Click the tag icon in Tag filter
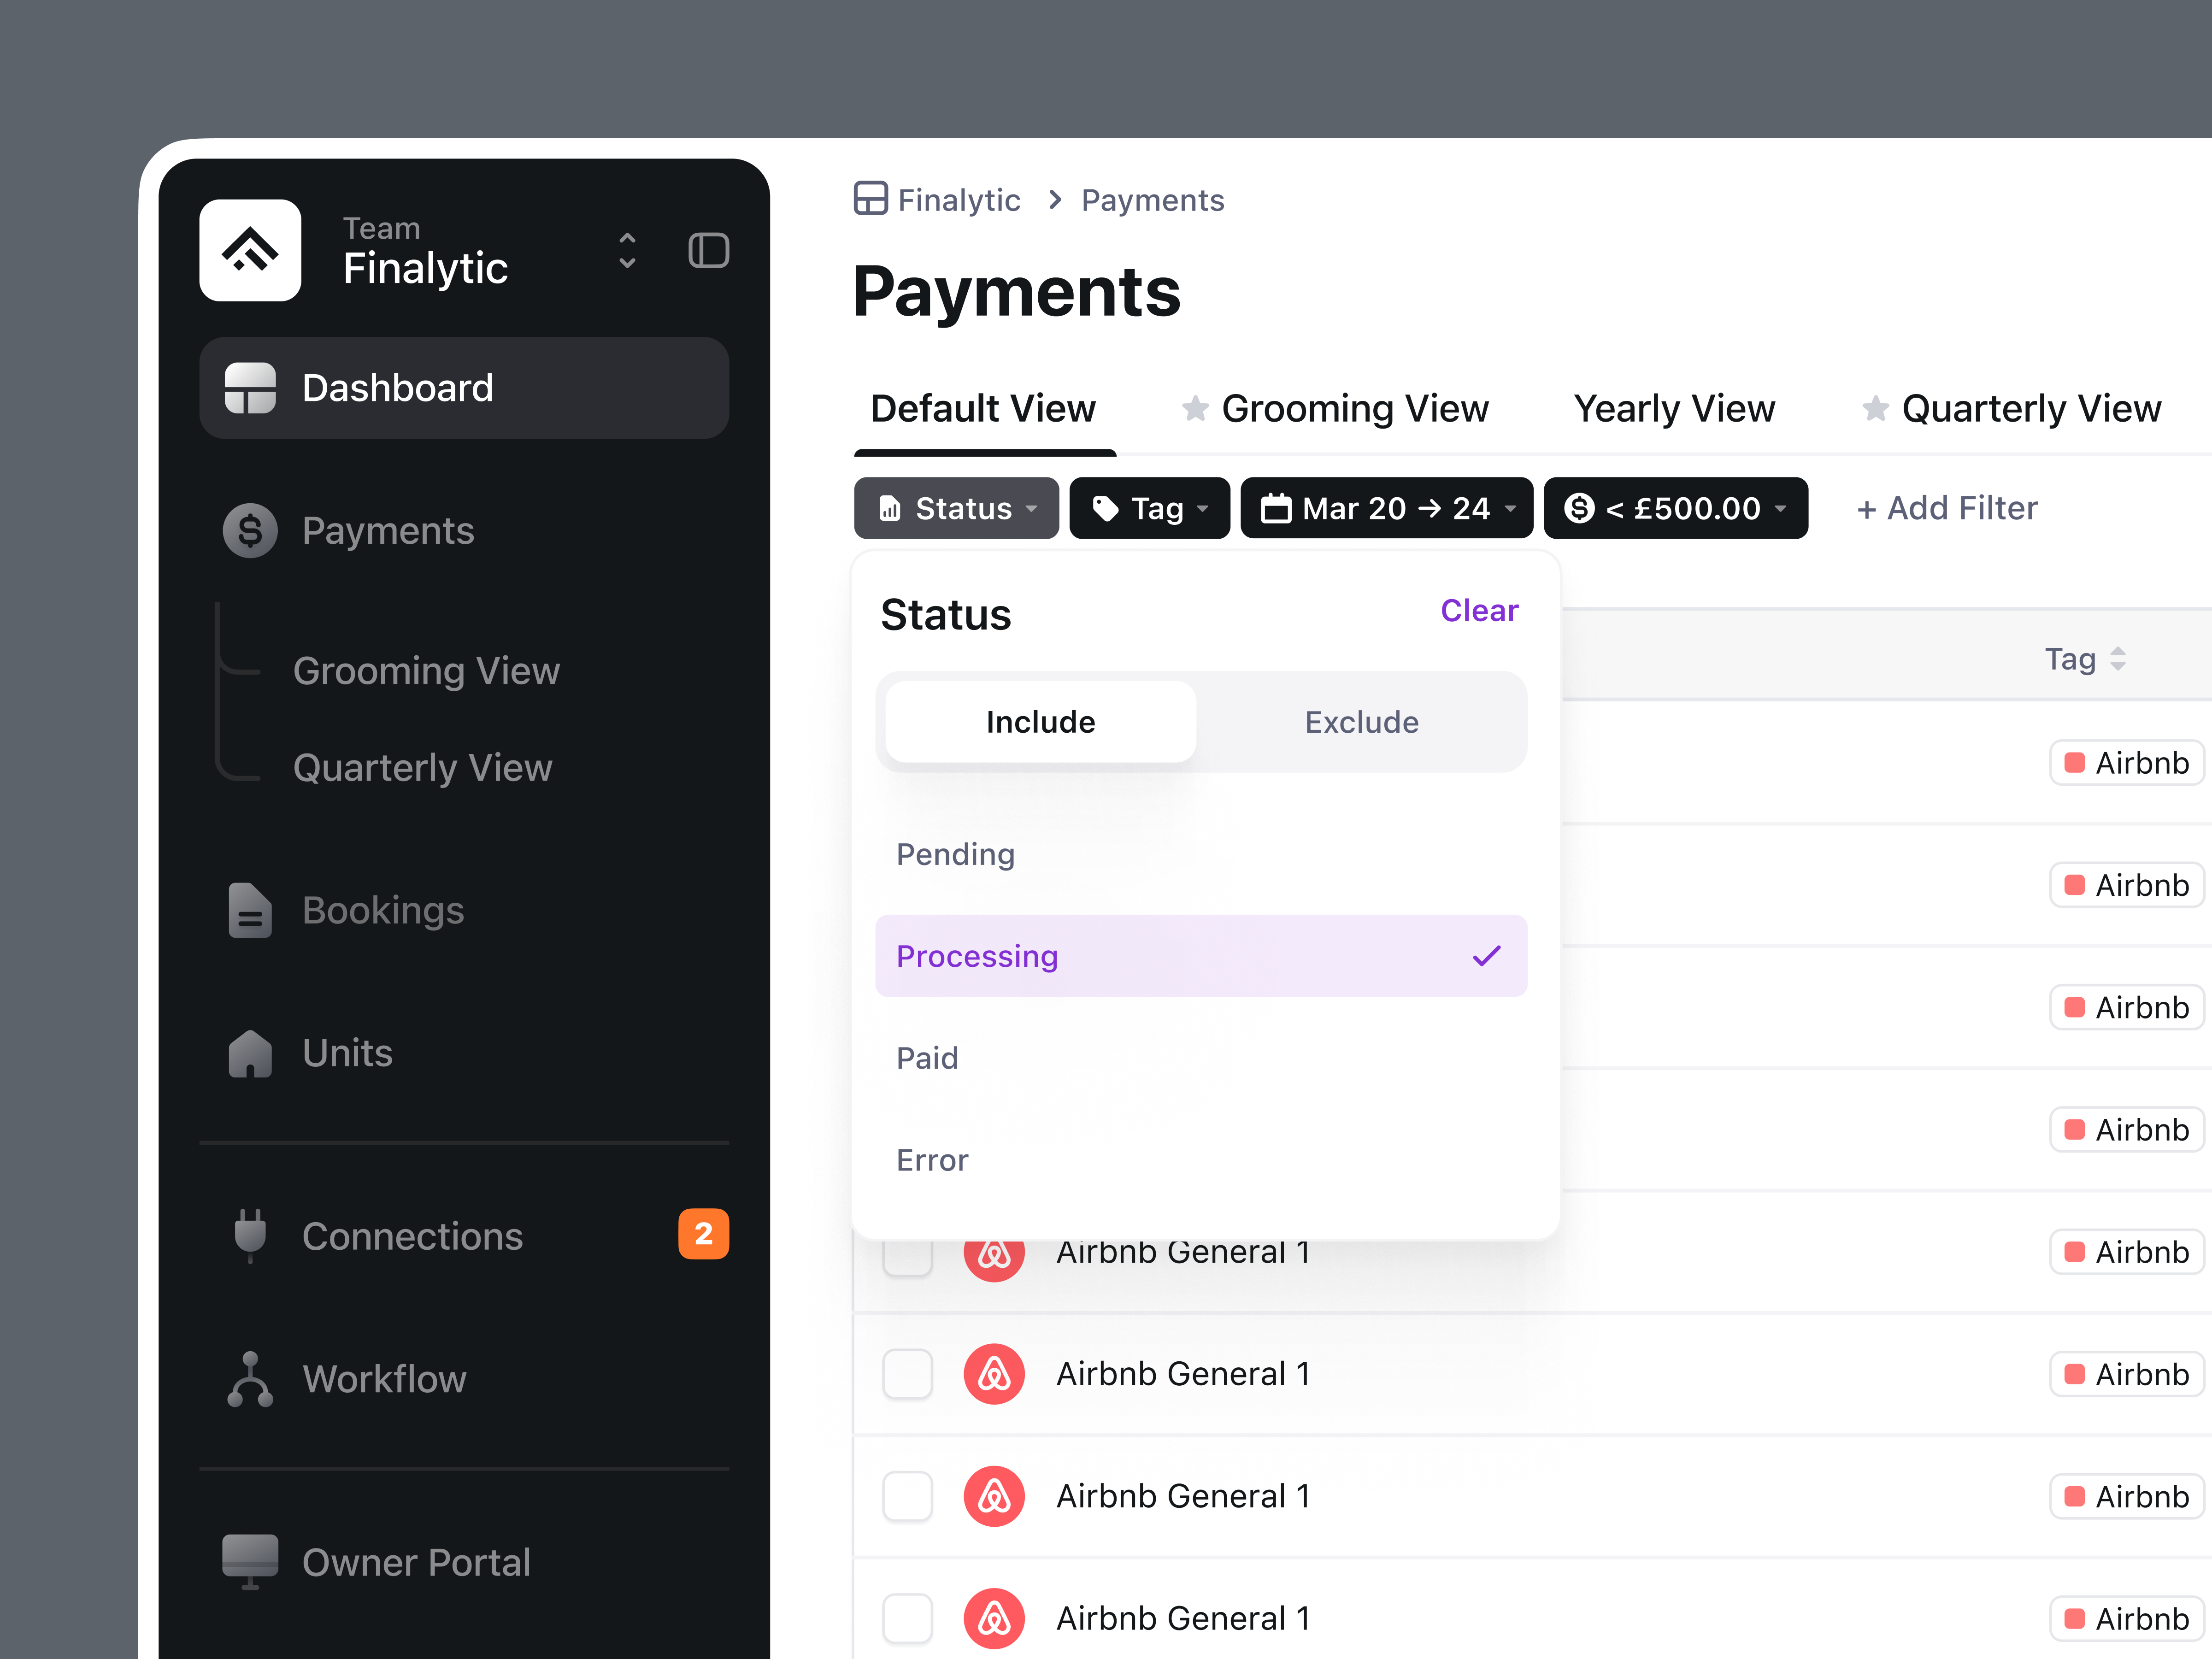Screen dimensions: 2212x1659 coord(1105,509)
